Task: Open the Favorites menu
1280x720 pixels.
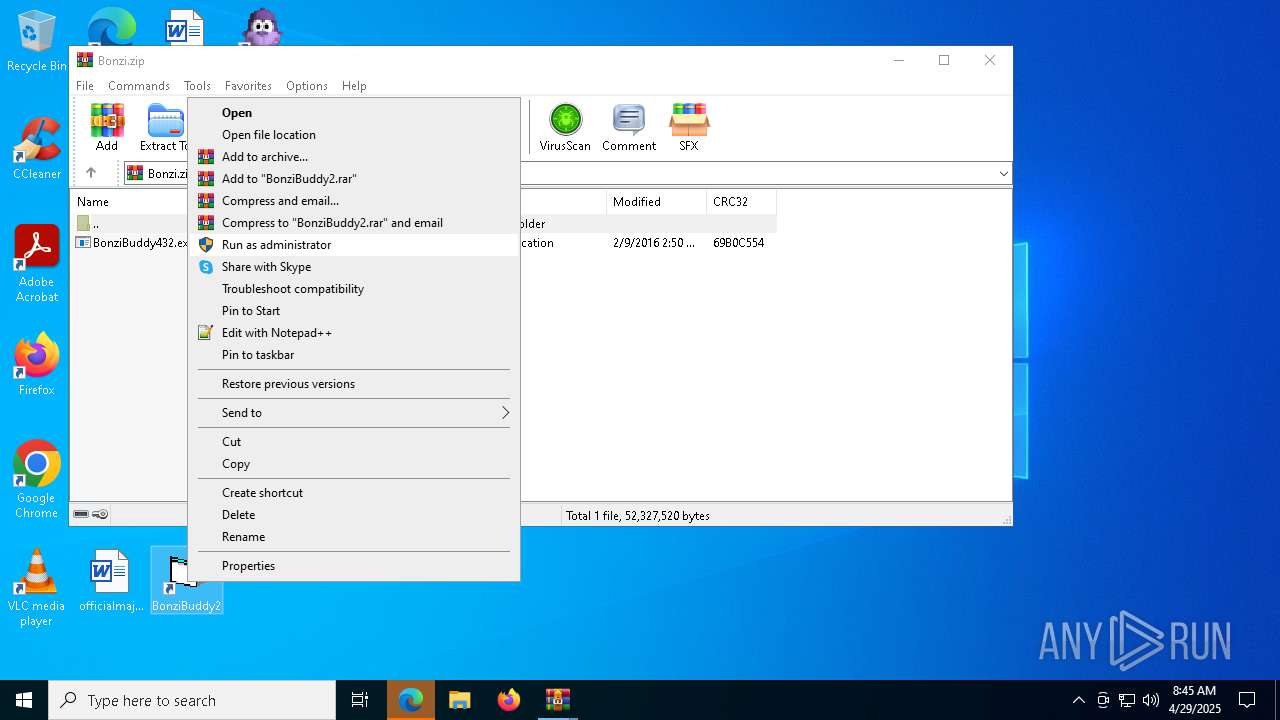Action: pos(248,86)
